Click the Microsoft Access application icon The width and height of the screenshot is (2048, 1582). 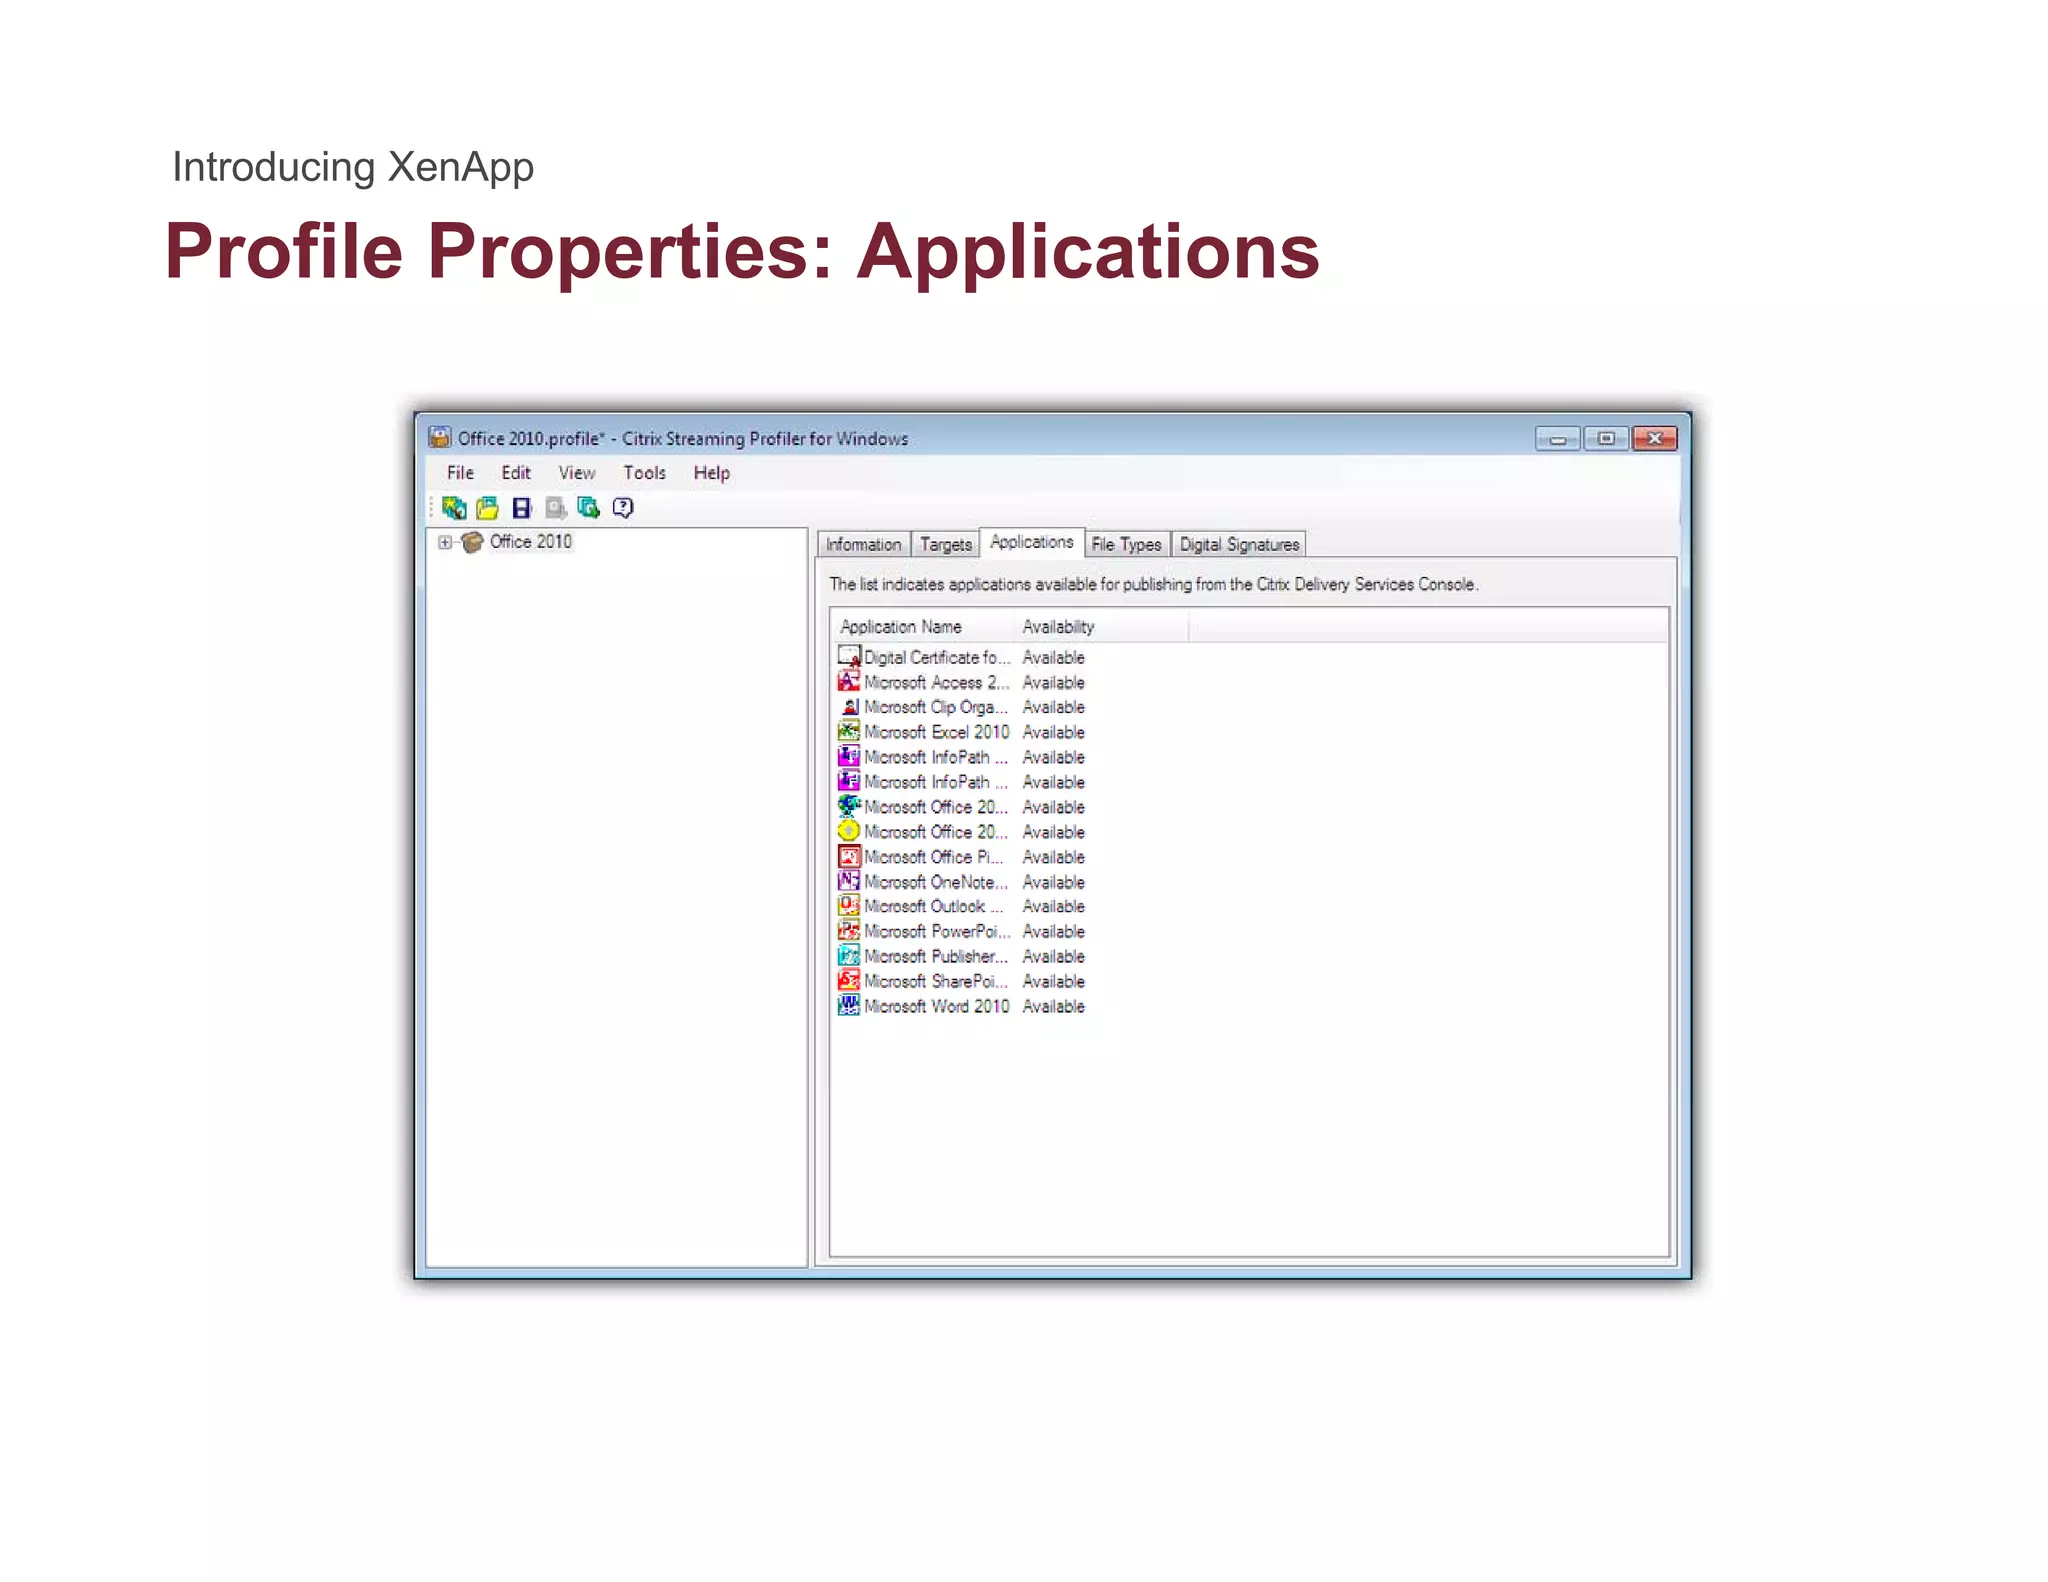point(849,682)
